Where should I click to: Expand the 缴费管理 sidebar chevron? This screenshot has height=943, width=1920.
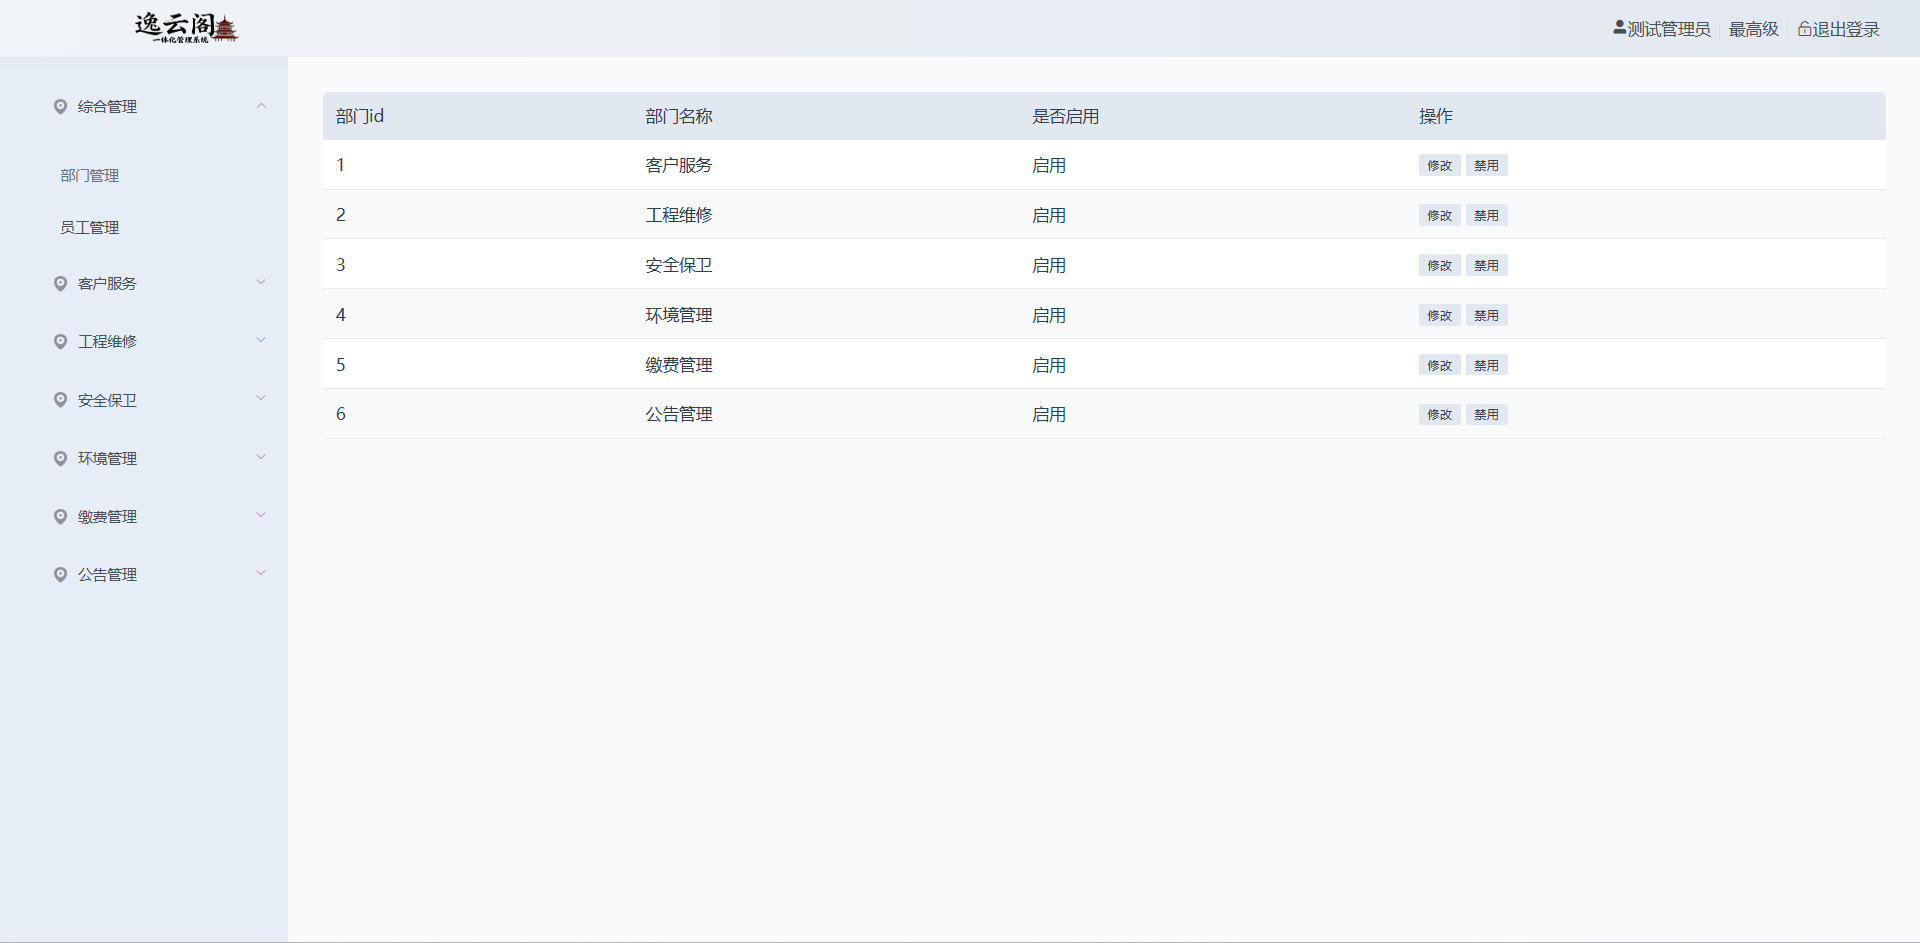click(261, 516)
